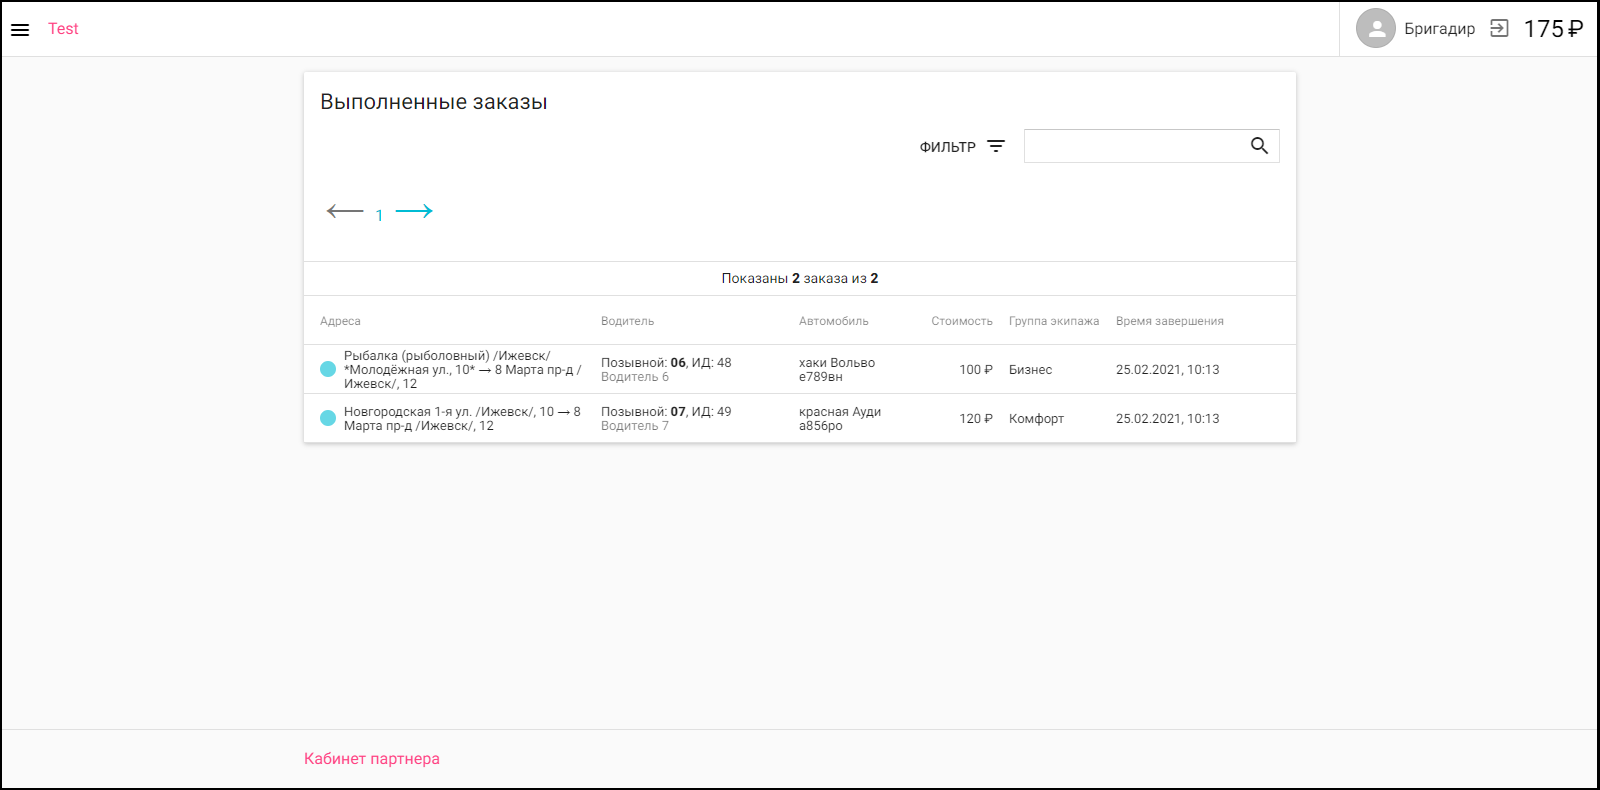This screenshot has height=790, width=1600.
Task: Go to next page with right arrow
Action: 414,211
